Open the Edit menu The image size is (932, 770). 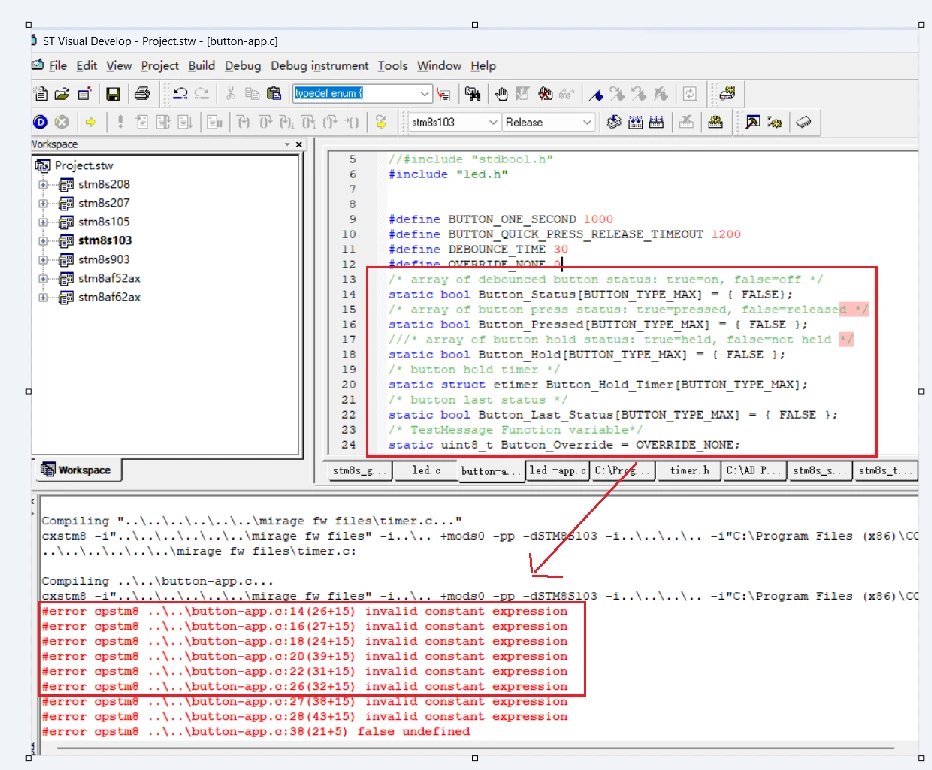click(87, 65)
